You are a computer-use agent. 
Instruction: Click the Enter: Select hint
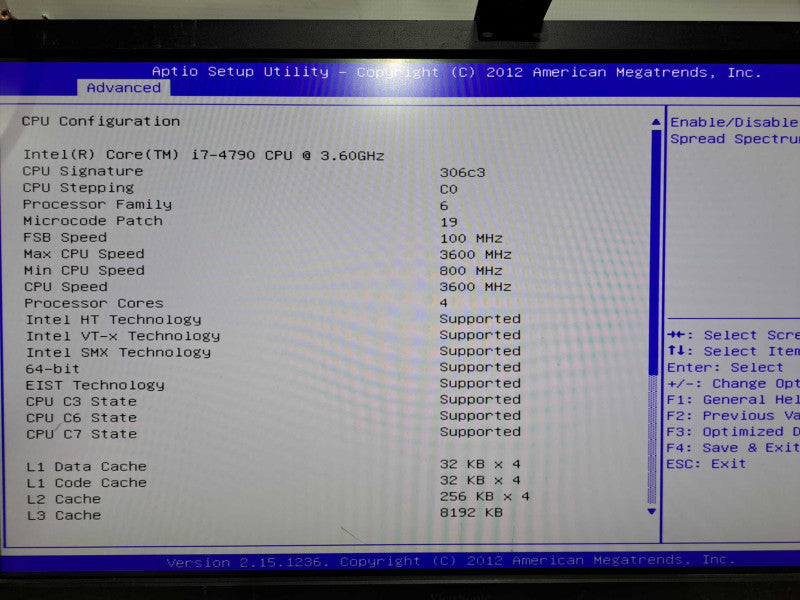[x=725, y=367]
